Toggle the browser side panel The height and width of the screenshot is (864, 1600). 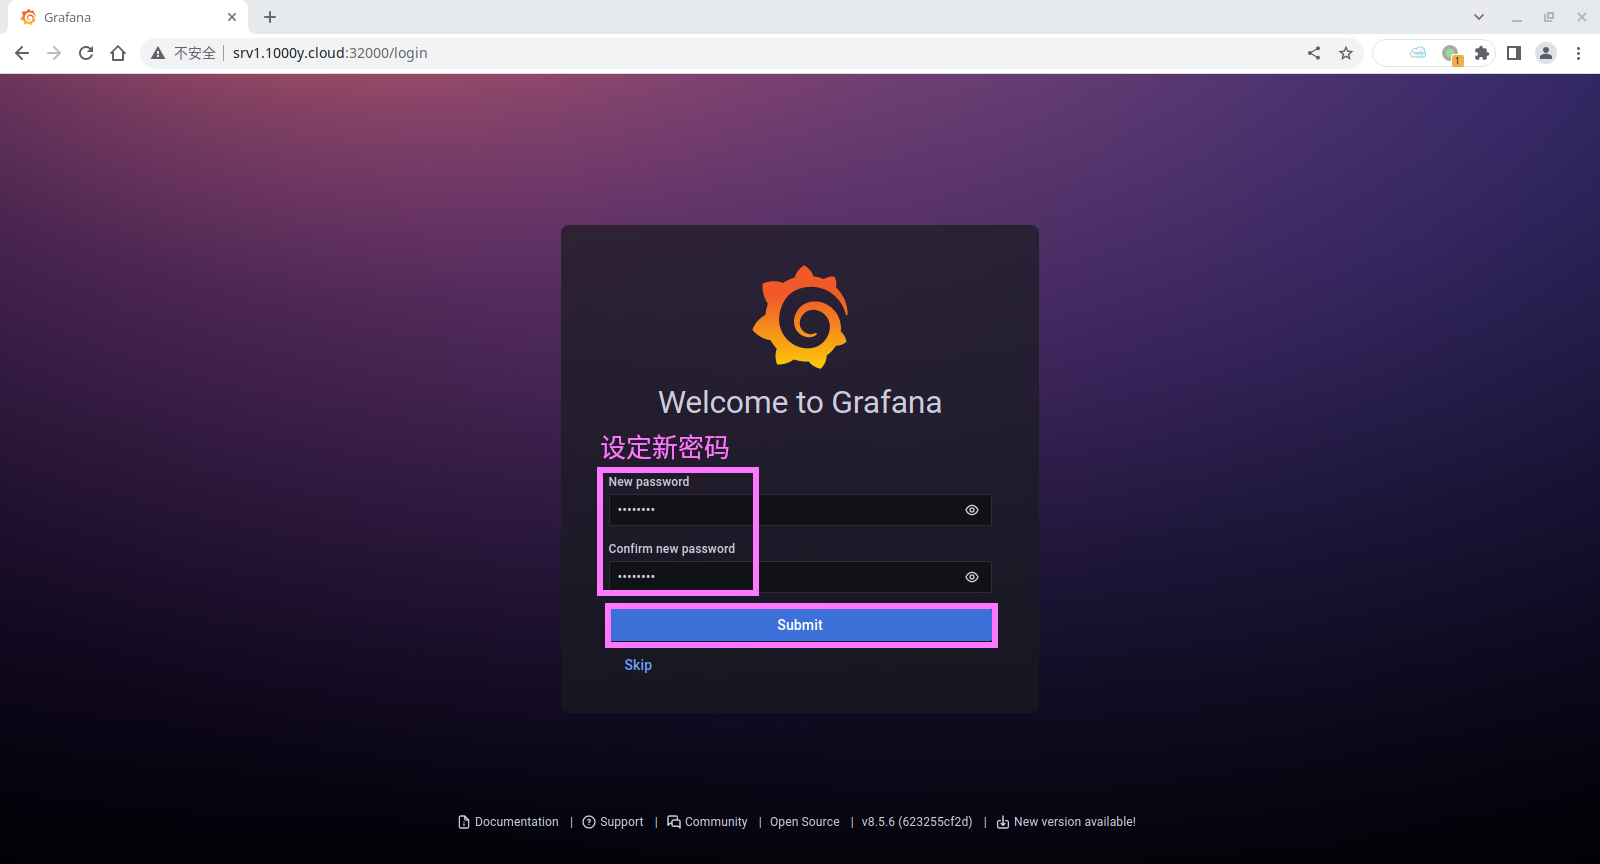[1514, 53]
